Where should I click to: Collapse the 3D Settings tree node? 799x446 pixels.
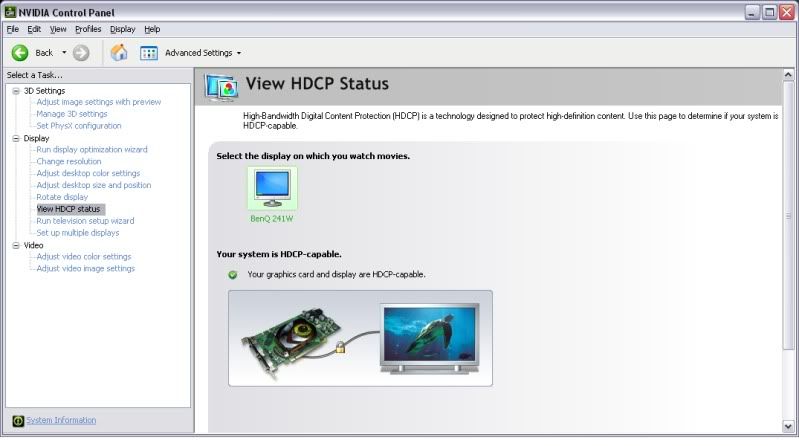pyautogui.click(x=16, y=91)
